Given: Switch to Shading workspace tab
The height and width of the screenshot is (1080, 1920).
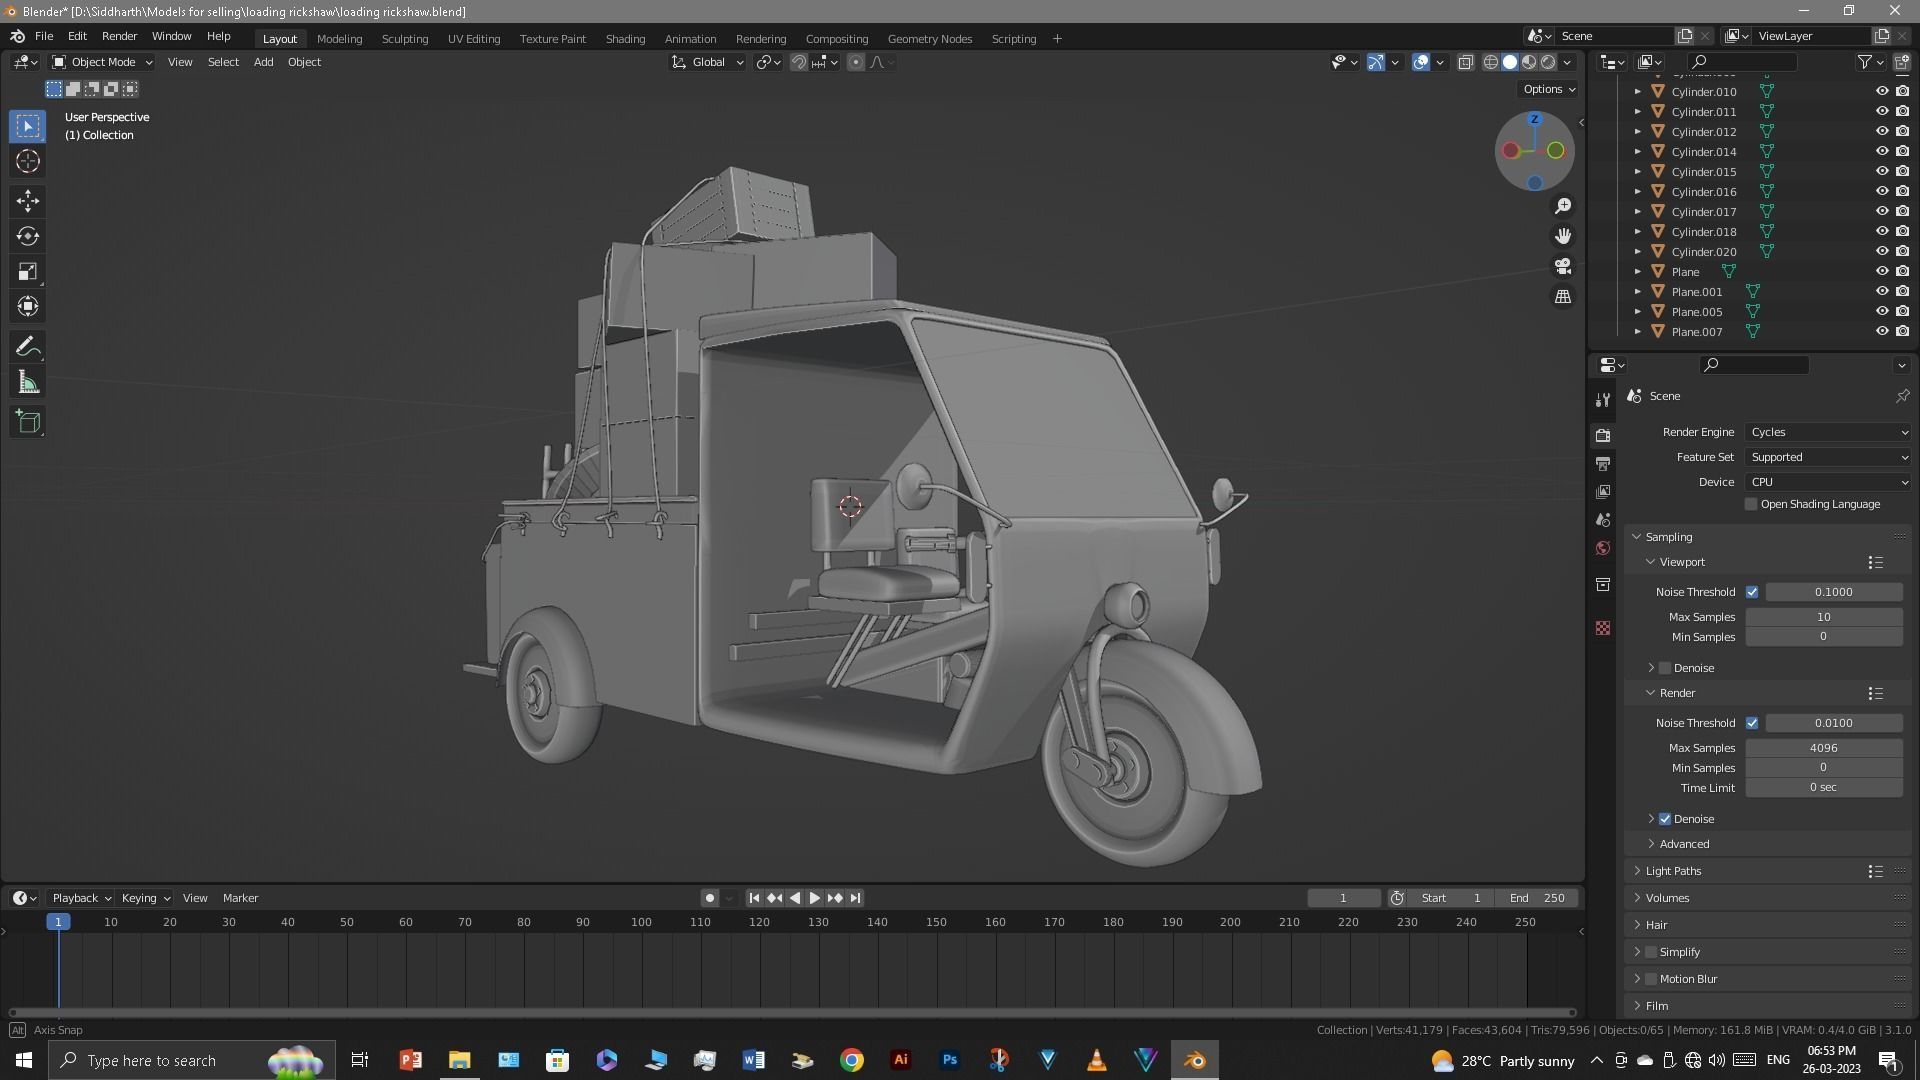Looking at the screenshot, I should [625, 39].
